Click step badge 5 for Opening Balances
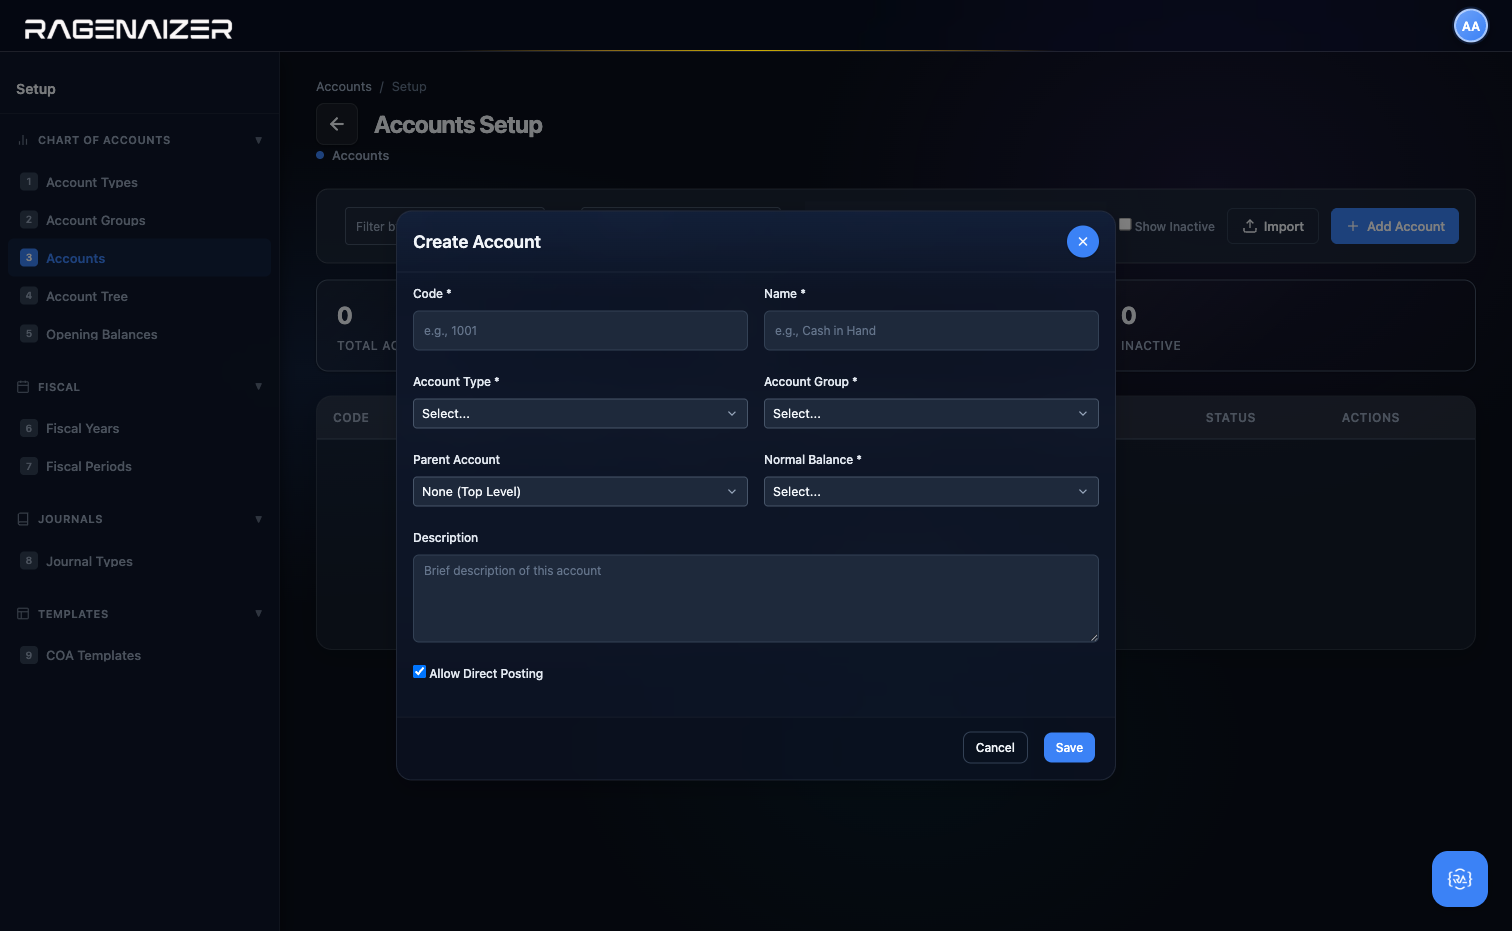 pos(29,334)
